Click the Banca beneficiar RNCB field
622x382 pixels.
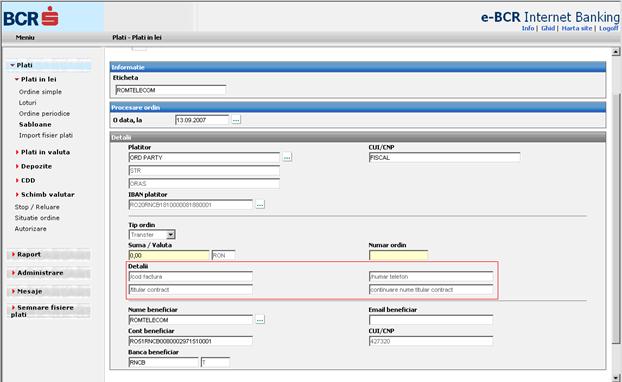pyautogui.click(x=163, y=362)
